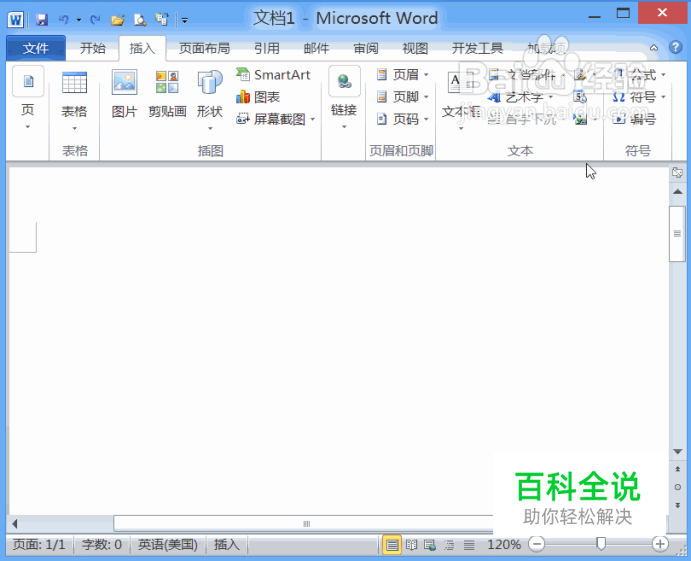Click the Save icon in quick access toolbar
The width and height of the screenshot is (691, 561).
pyautogui.click(x=41, y=20)
